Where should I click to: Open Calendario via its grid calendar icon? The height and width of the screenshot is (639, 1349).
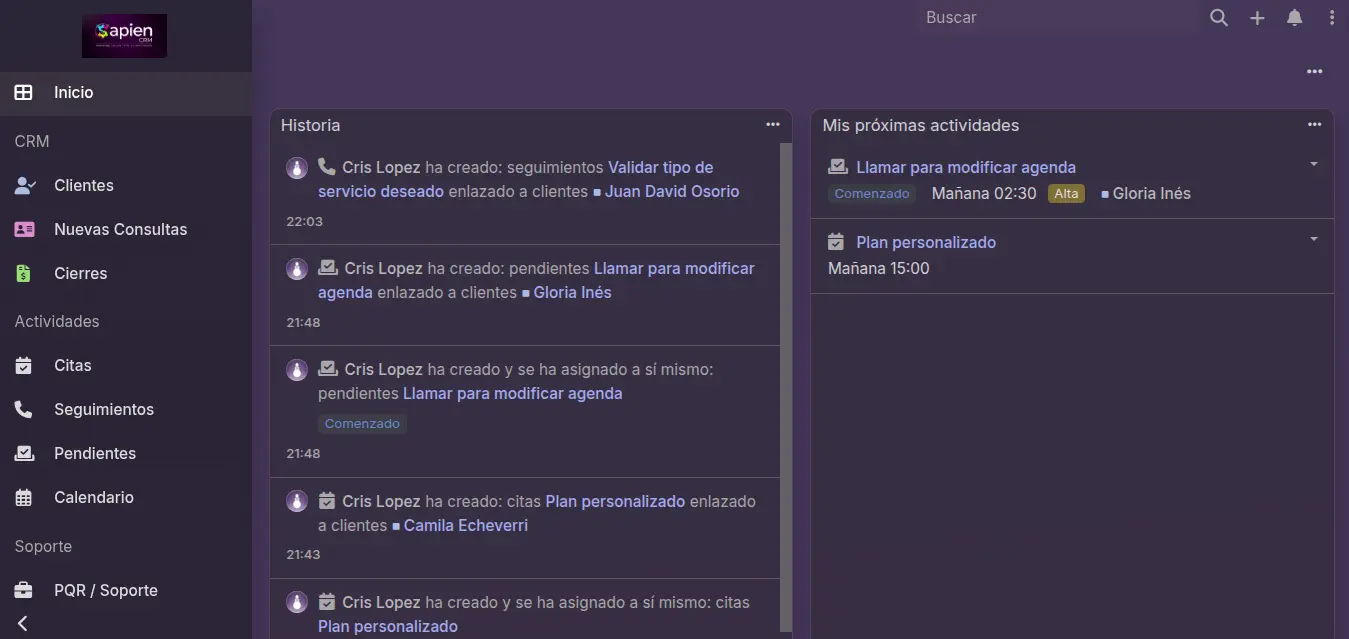coord(23,497)
